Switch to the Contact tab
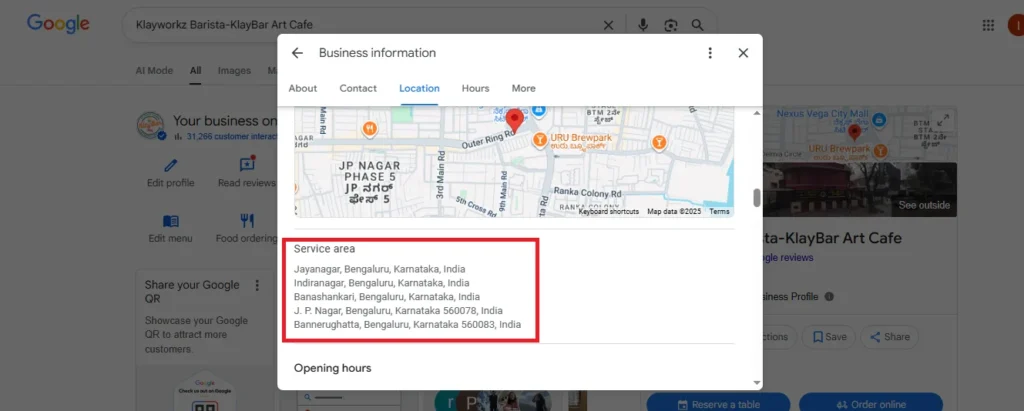Viewport: 1024px width, 411px height. click(358, 88)
